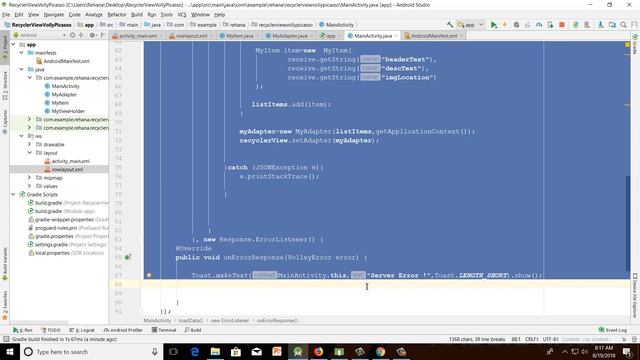
Task: Click the Apply Changes lightning icon
Action: (504, 24)
